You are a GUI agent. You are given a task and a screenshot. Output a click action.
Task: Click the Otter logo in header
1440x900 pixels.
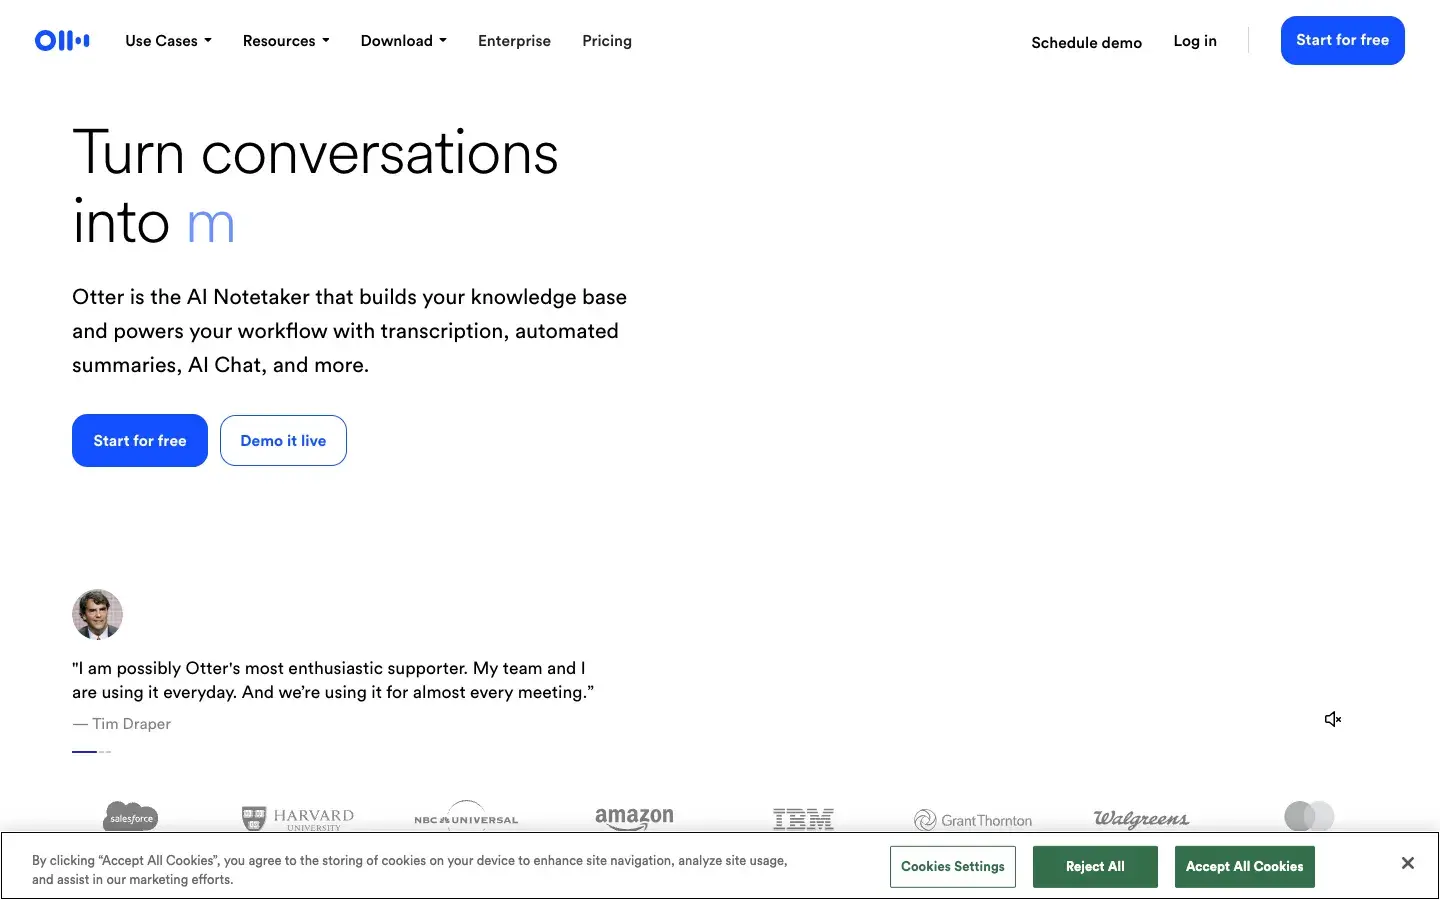pyautogui.click(x=62, y=41)
